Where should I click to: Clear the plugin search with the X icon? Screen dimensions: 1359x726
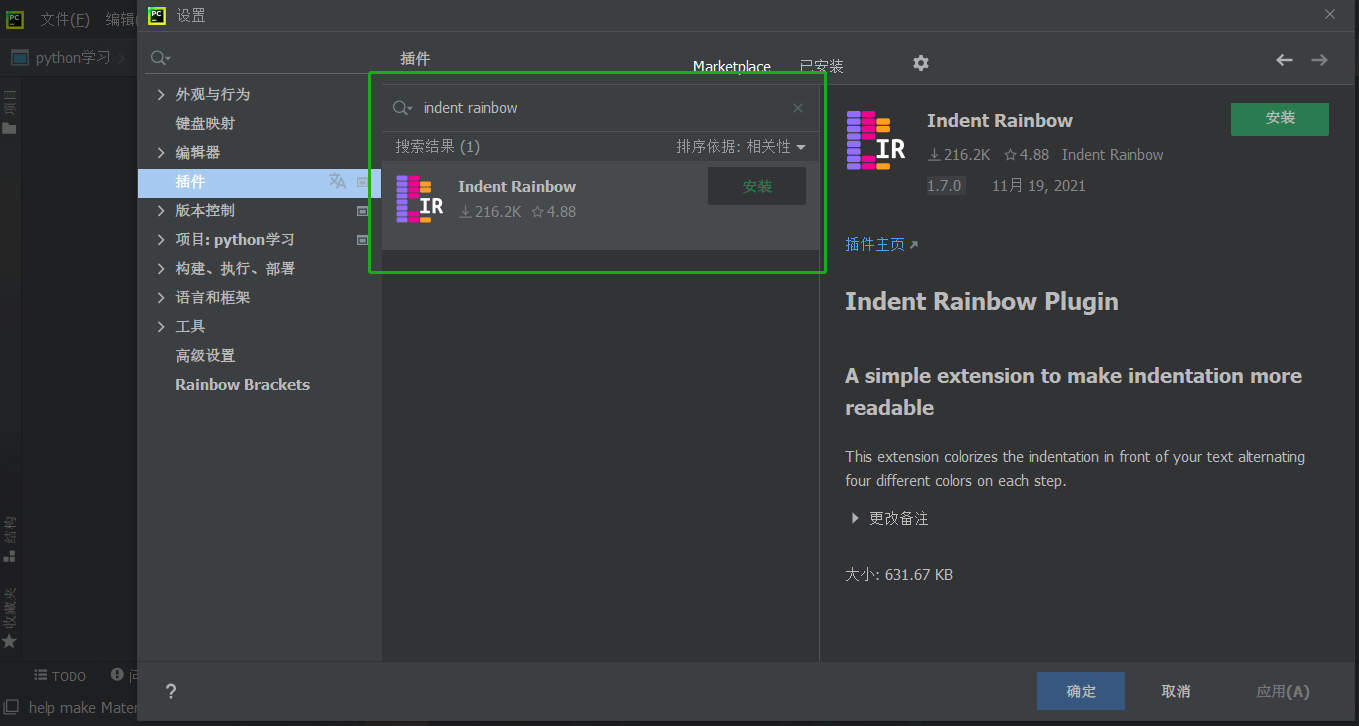798,108
